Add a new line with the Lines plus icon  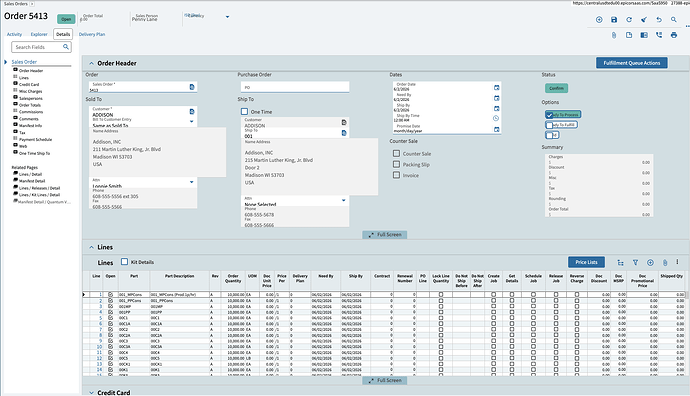pyautogui.click(x=650, y=263)
